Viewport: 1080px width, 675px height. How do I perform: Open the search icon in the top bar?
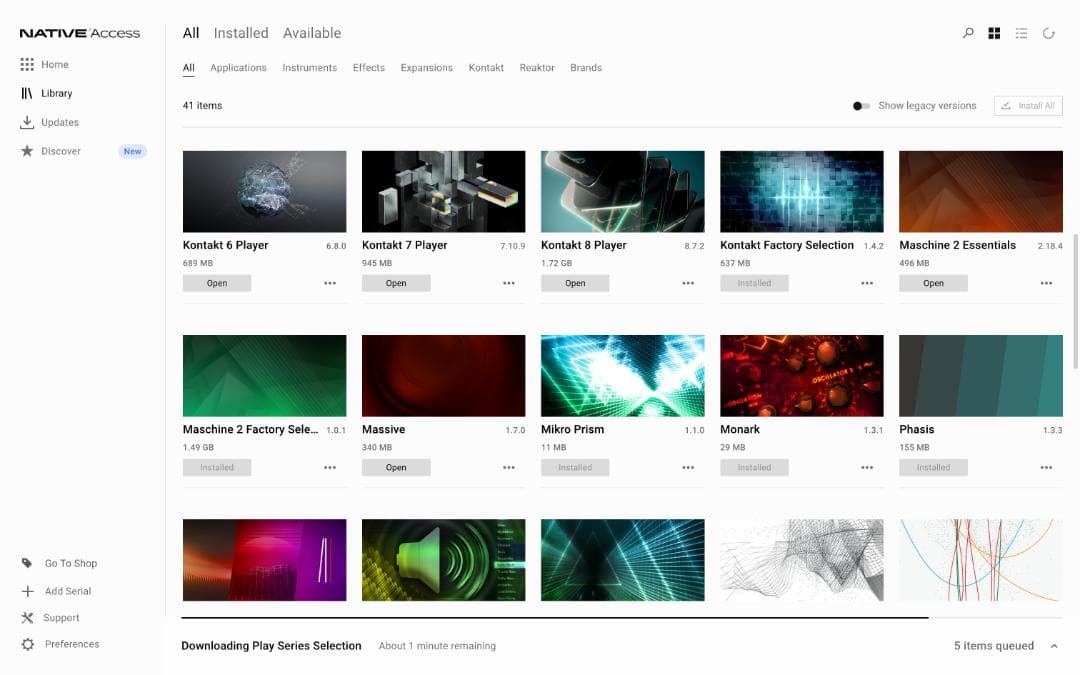[x=968, y=32]
